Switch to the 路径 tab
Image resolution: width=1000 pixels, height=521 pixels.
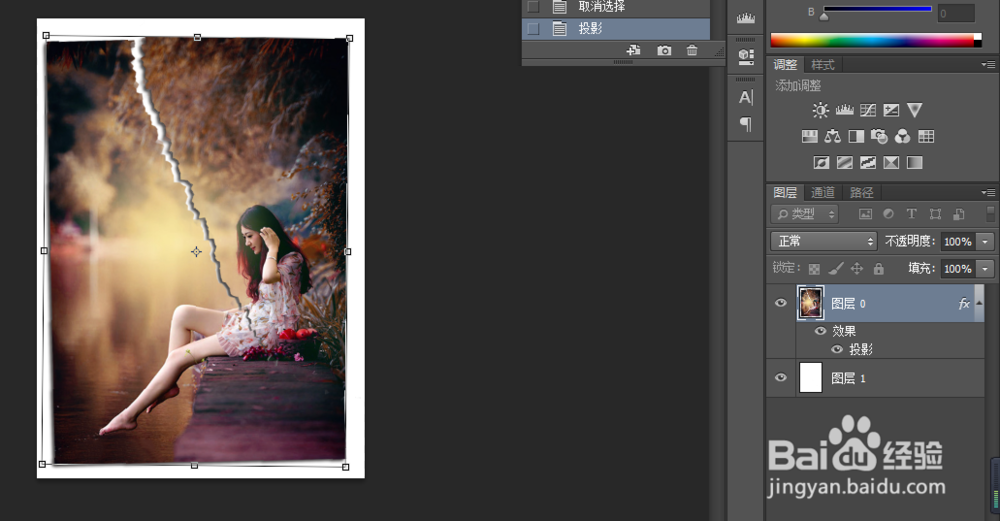pyautogui.click(x=861, y=192)
